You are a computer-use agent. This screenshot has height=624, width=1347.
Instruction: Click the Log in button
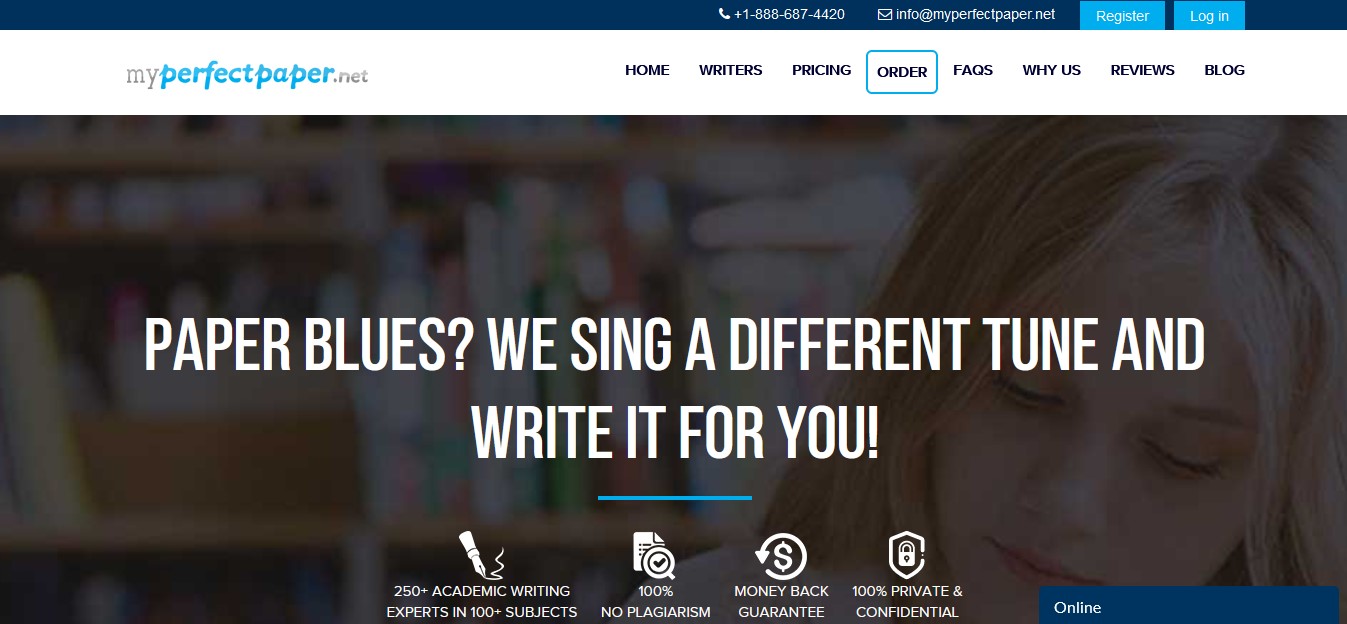point(1209,16)
